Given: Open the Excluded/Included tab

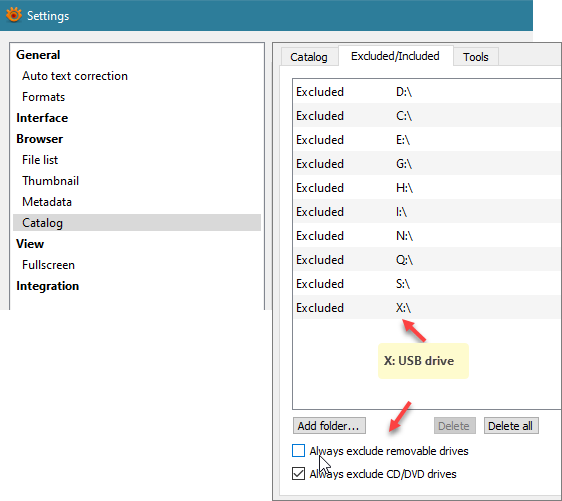Looking at the screenshot, I should 395,56.
